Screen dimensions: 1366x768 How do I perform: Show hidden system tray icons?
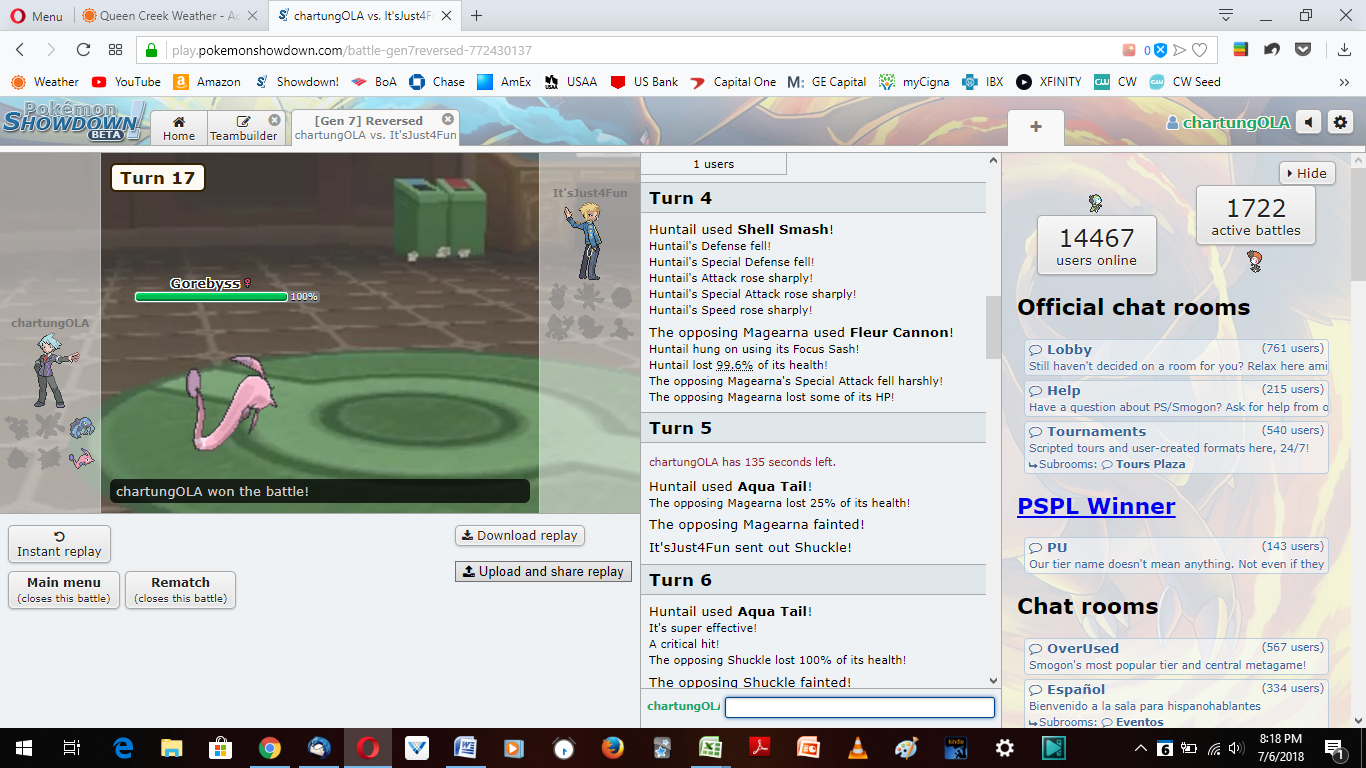pos(1141,747)
